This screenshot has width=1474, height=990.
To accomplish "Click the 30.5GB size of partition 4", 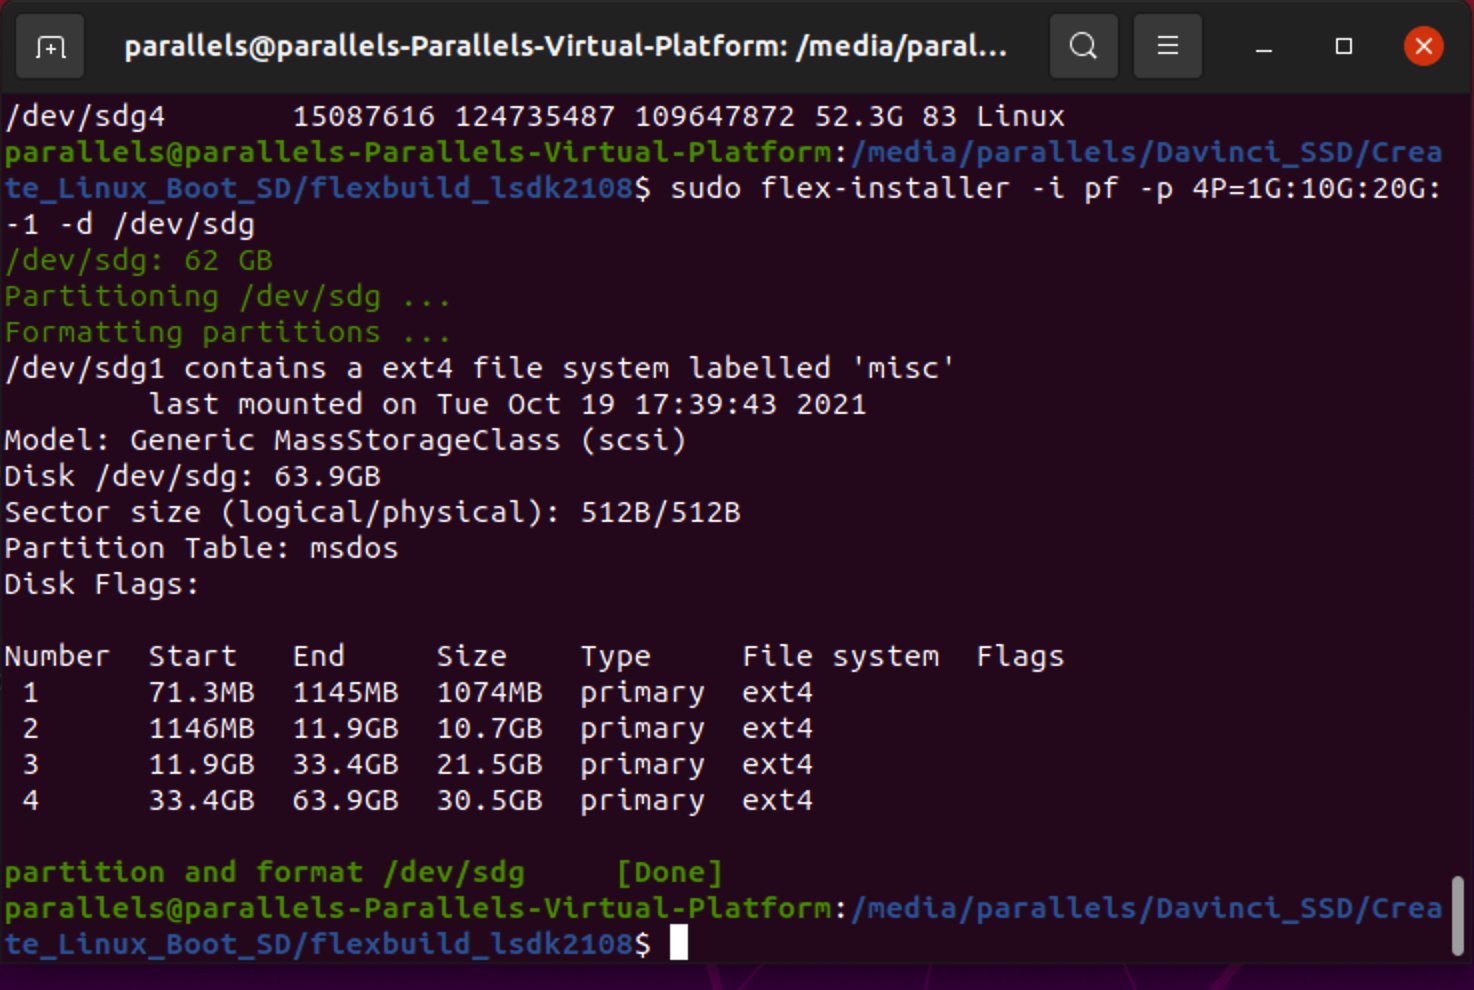I will click(x=489, y=800).
